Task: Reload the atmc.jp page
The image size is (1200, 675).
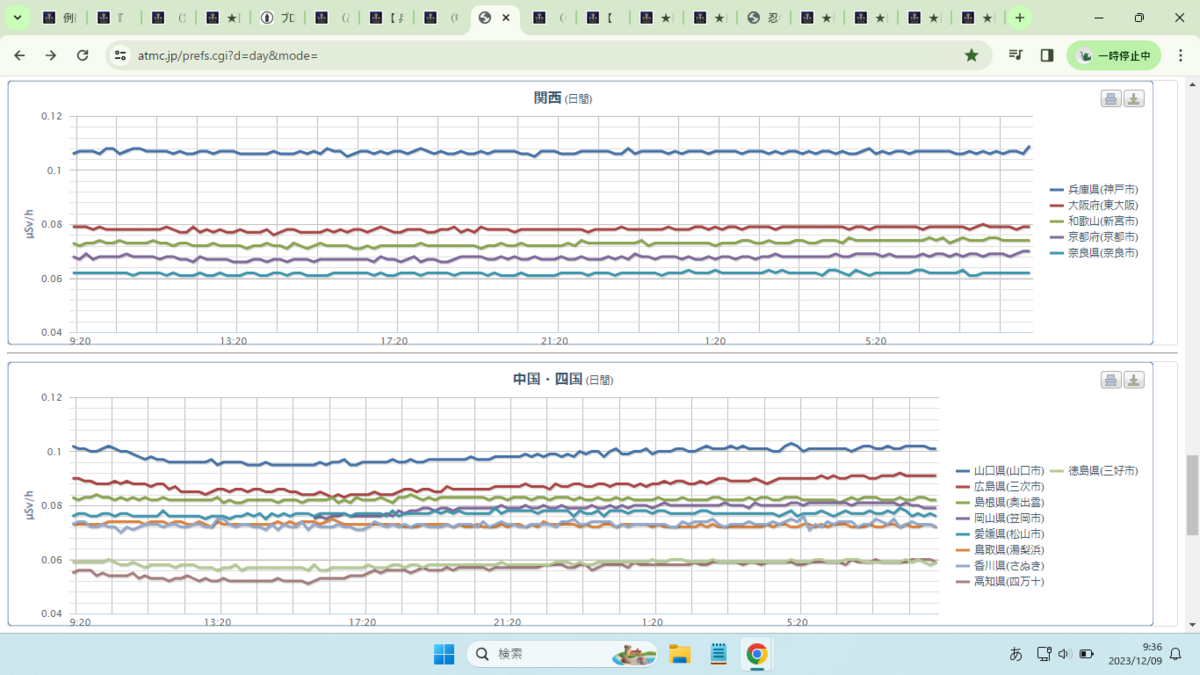Action: point(83,56)
